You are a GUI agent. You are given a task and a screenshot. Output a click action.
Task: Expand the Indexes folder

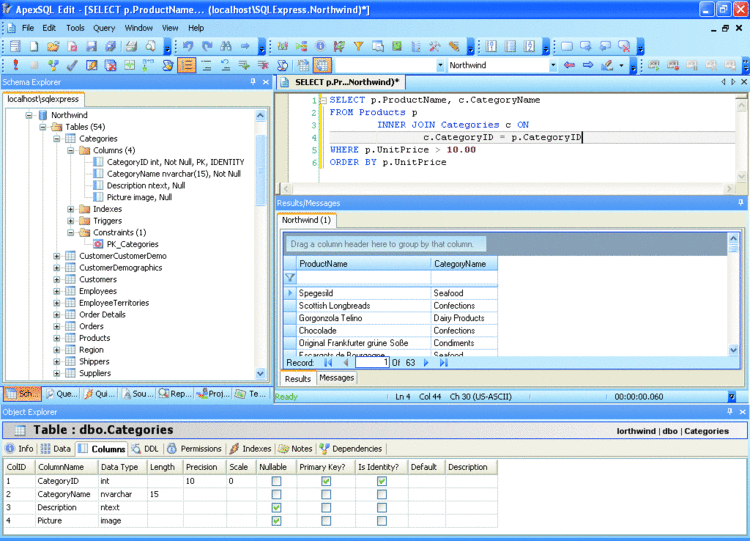(71, 209)
